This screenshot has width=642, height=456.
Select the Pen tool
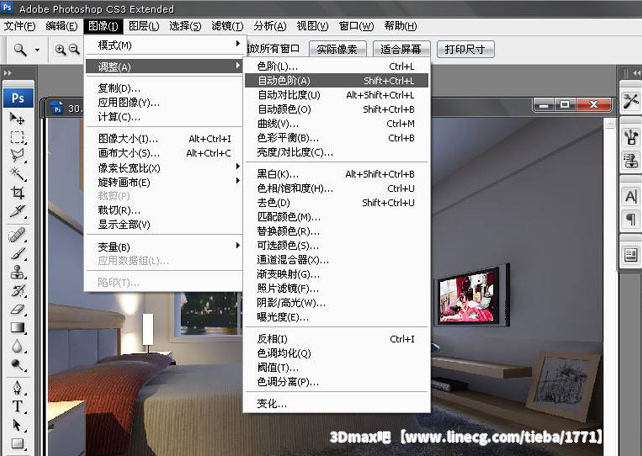17,387
